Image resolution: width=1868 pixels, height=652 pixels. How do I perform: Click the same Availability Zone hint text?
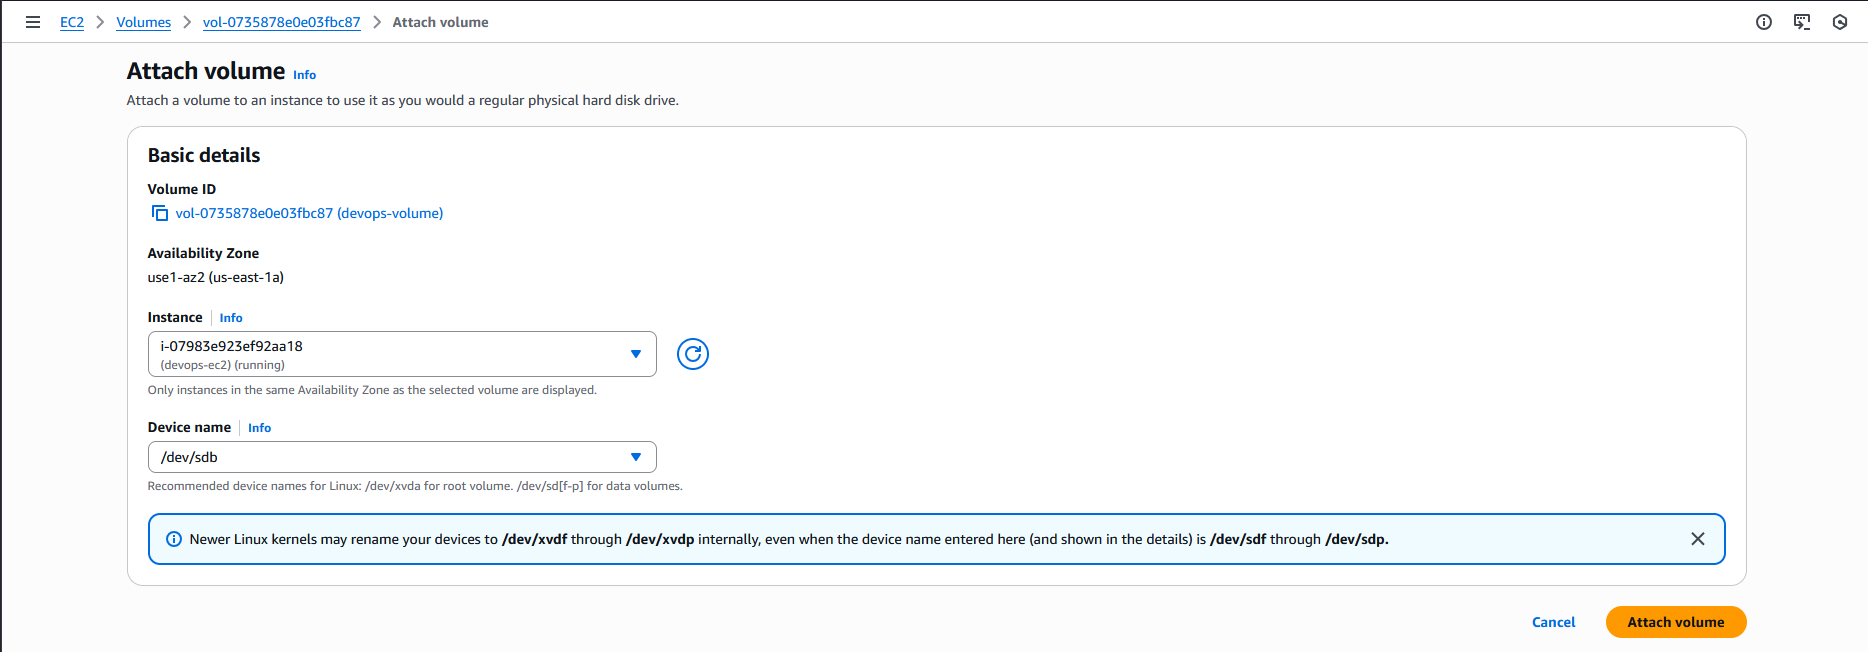[372, 390]
